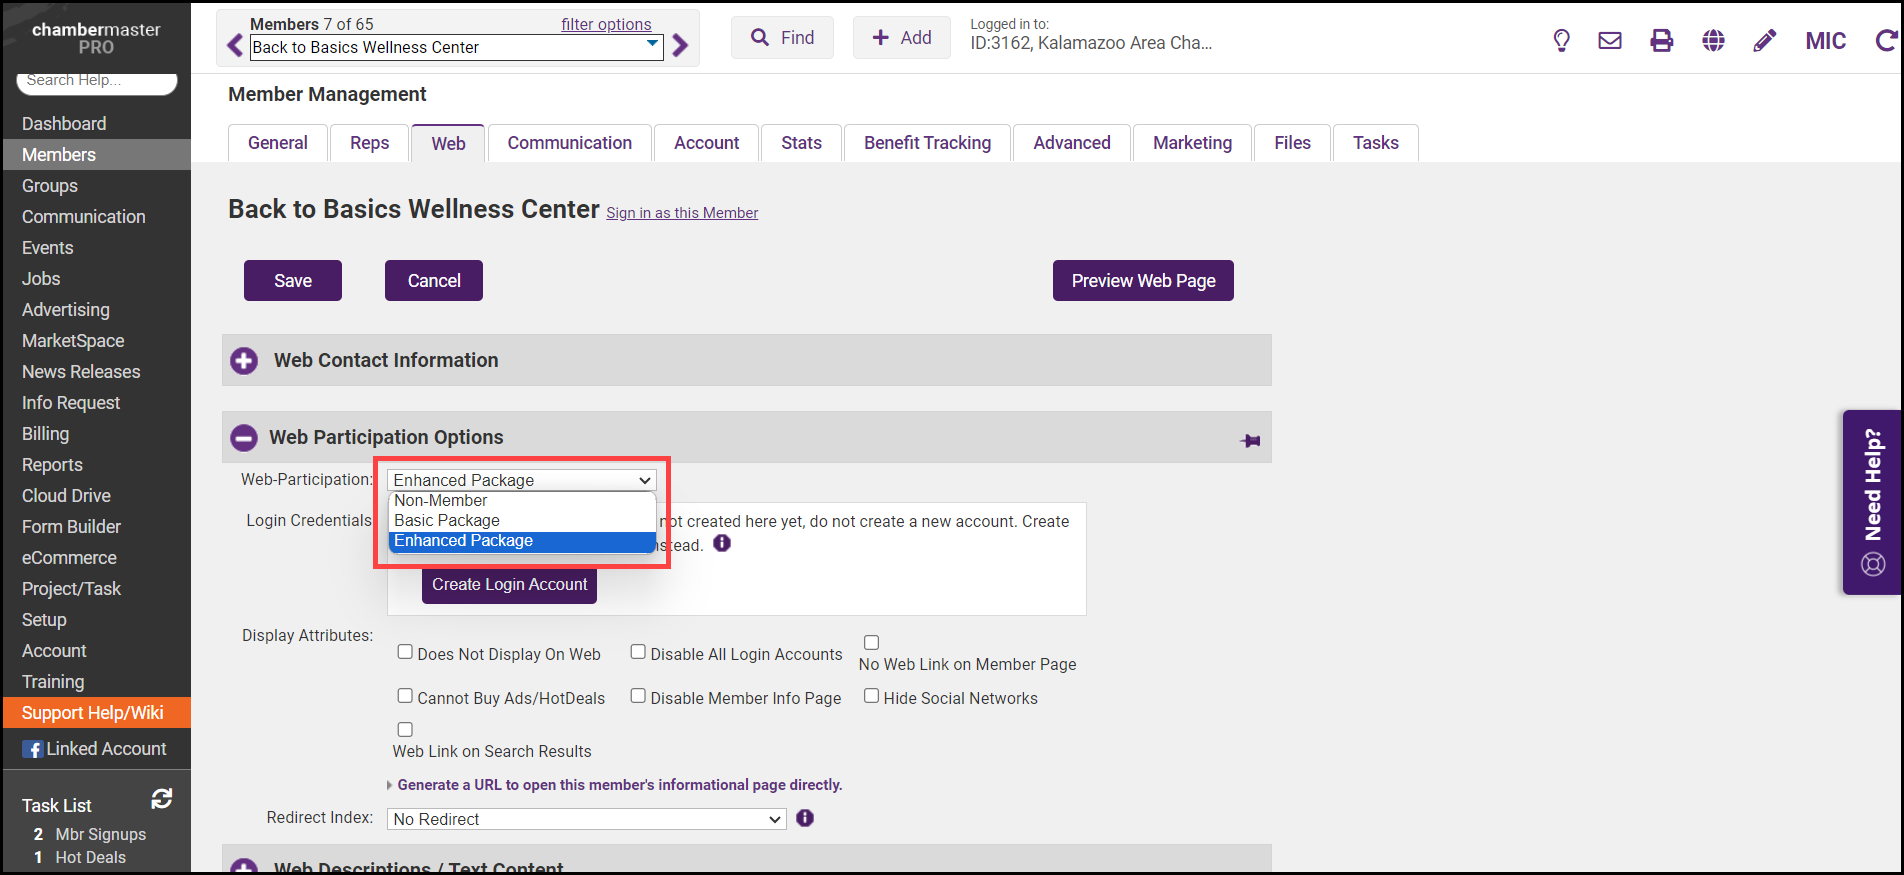Click the pin icon in Web Participation Options

coord(1250,440)
